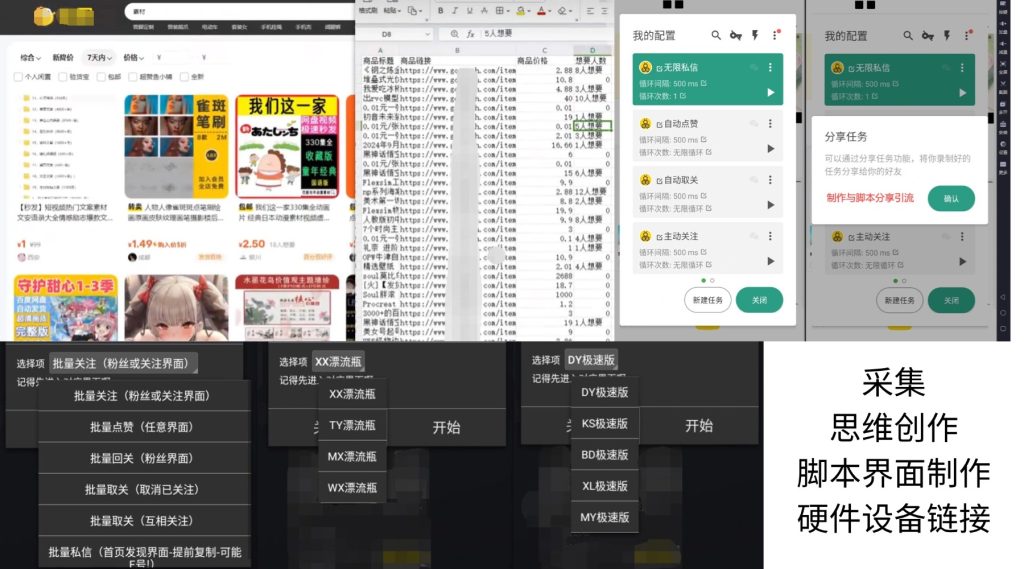Open three-dot menu on undimmed 主动关注 card
1024x569 pixels.
coord(771,236)
